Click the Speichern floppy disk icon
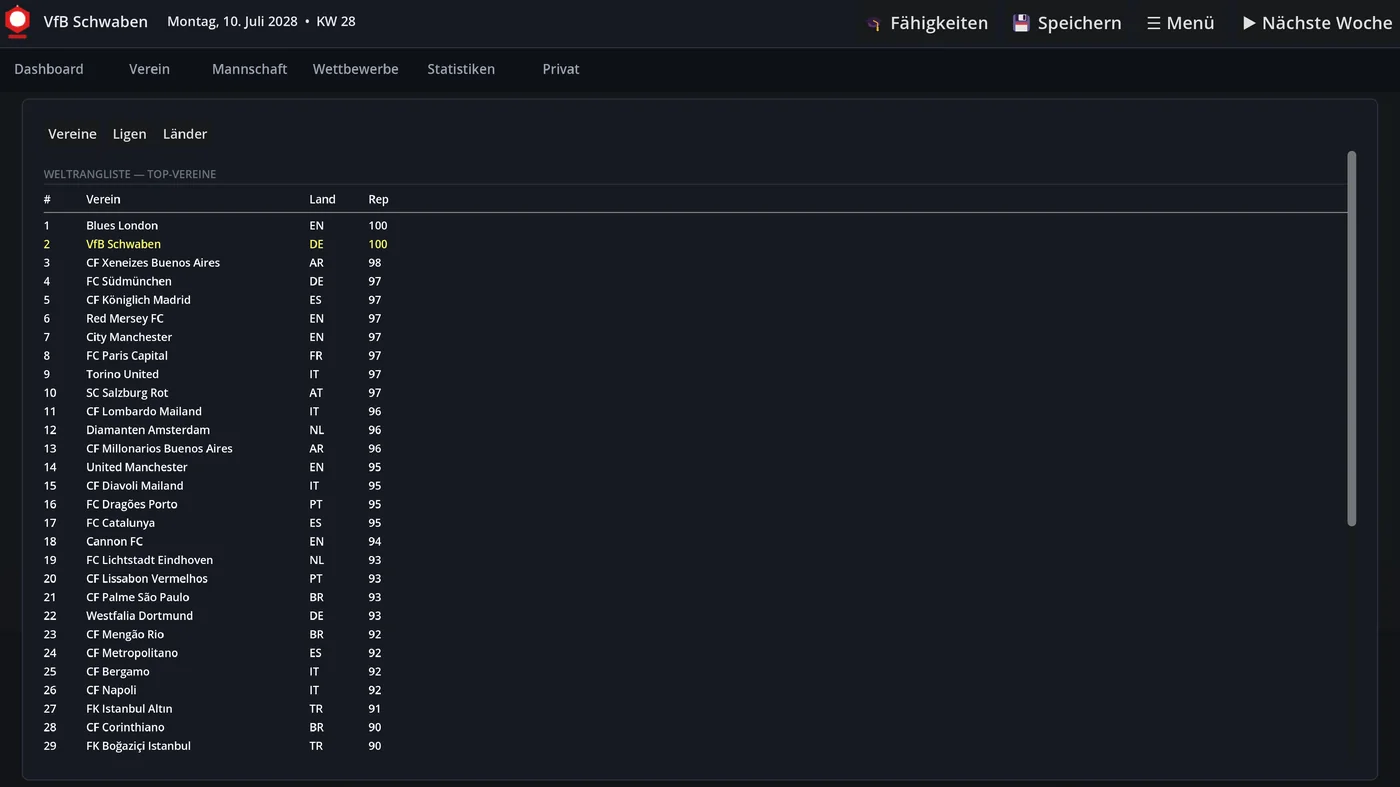This screenshot has width=1400, height=787. click(1021, 23)
